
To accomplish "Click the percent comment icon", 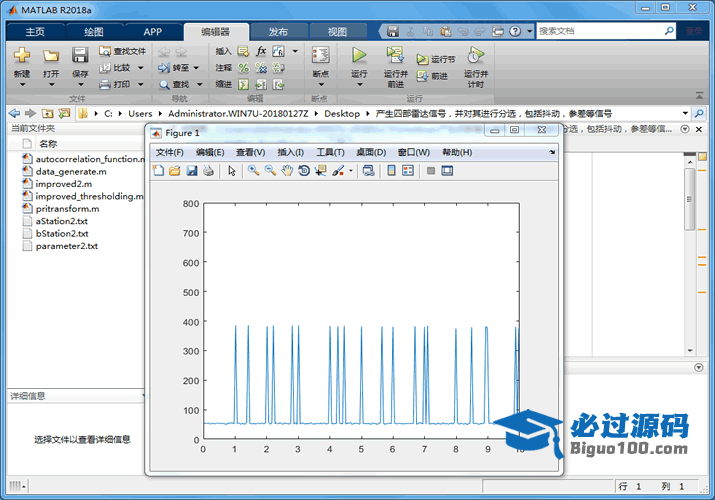I will click(244, 68).
